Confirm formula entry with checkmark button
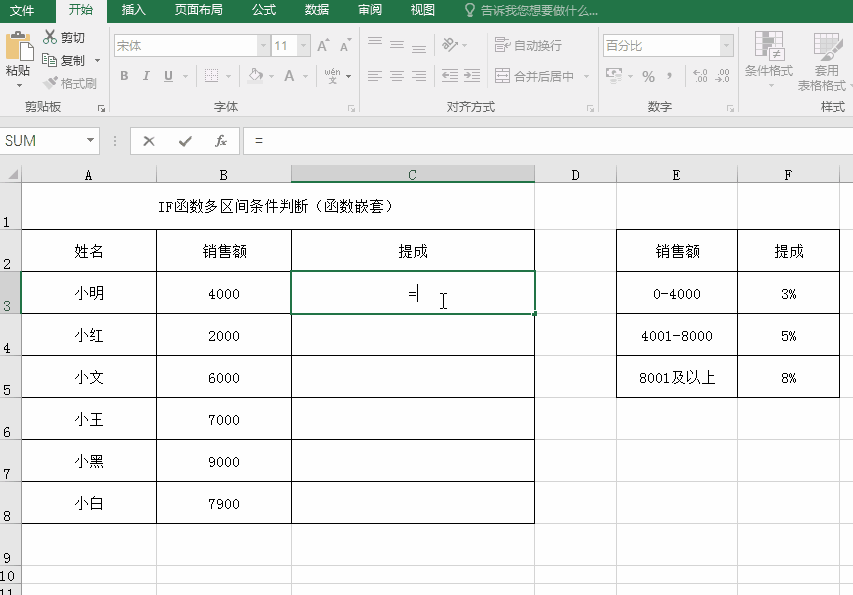The width and height of the screenshot is (853, 595). tap(185, 141)
